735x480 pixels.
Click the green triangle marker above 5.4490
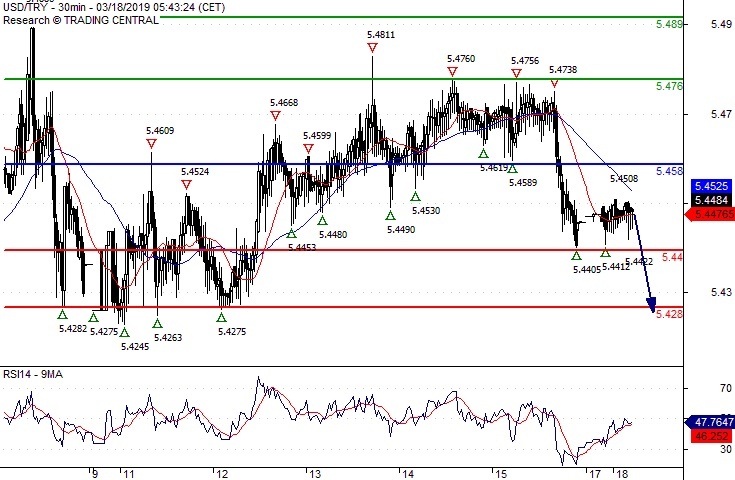pyautogui.click(x=390, y=216)
